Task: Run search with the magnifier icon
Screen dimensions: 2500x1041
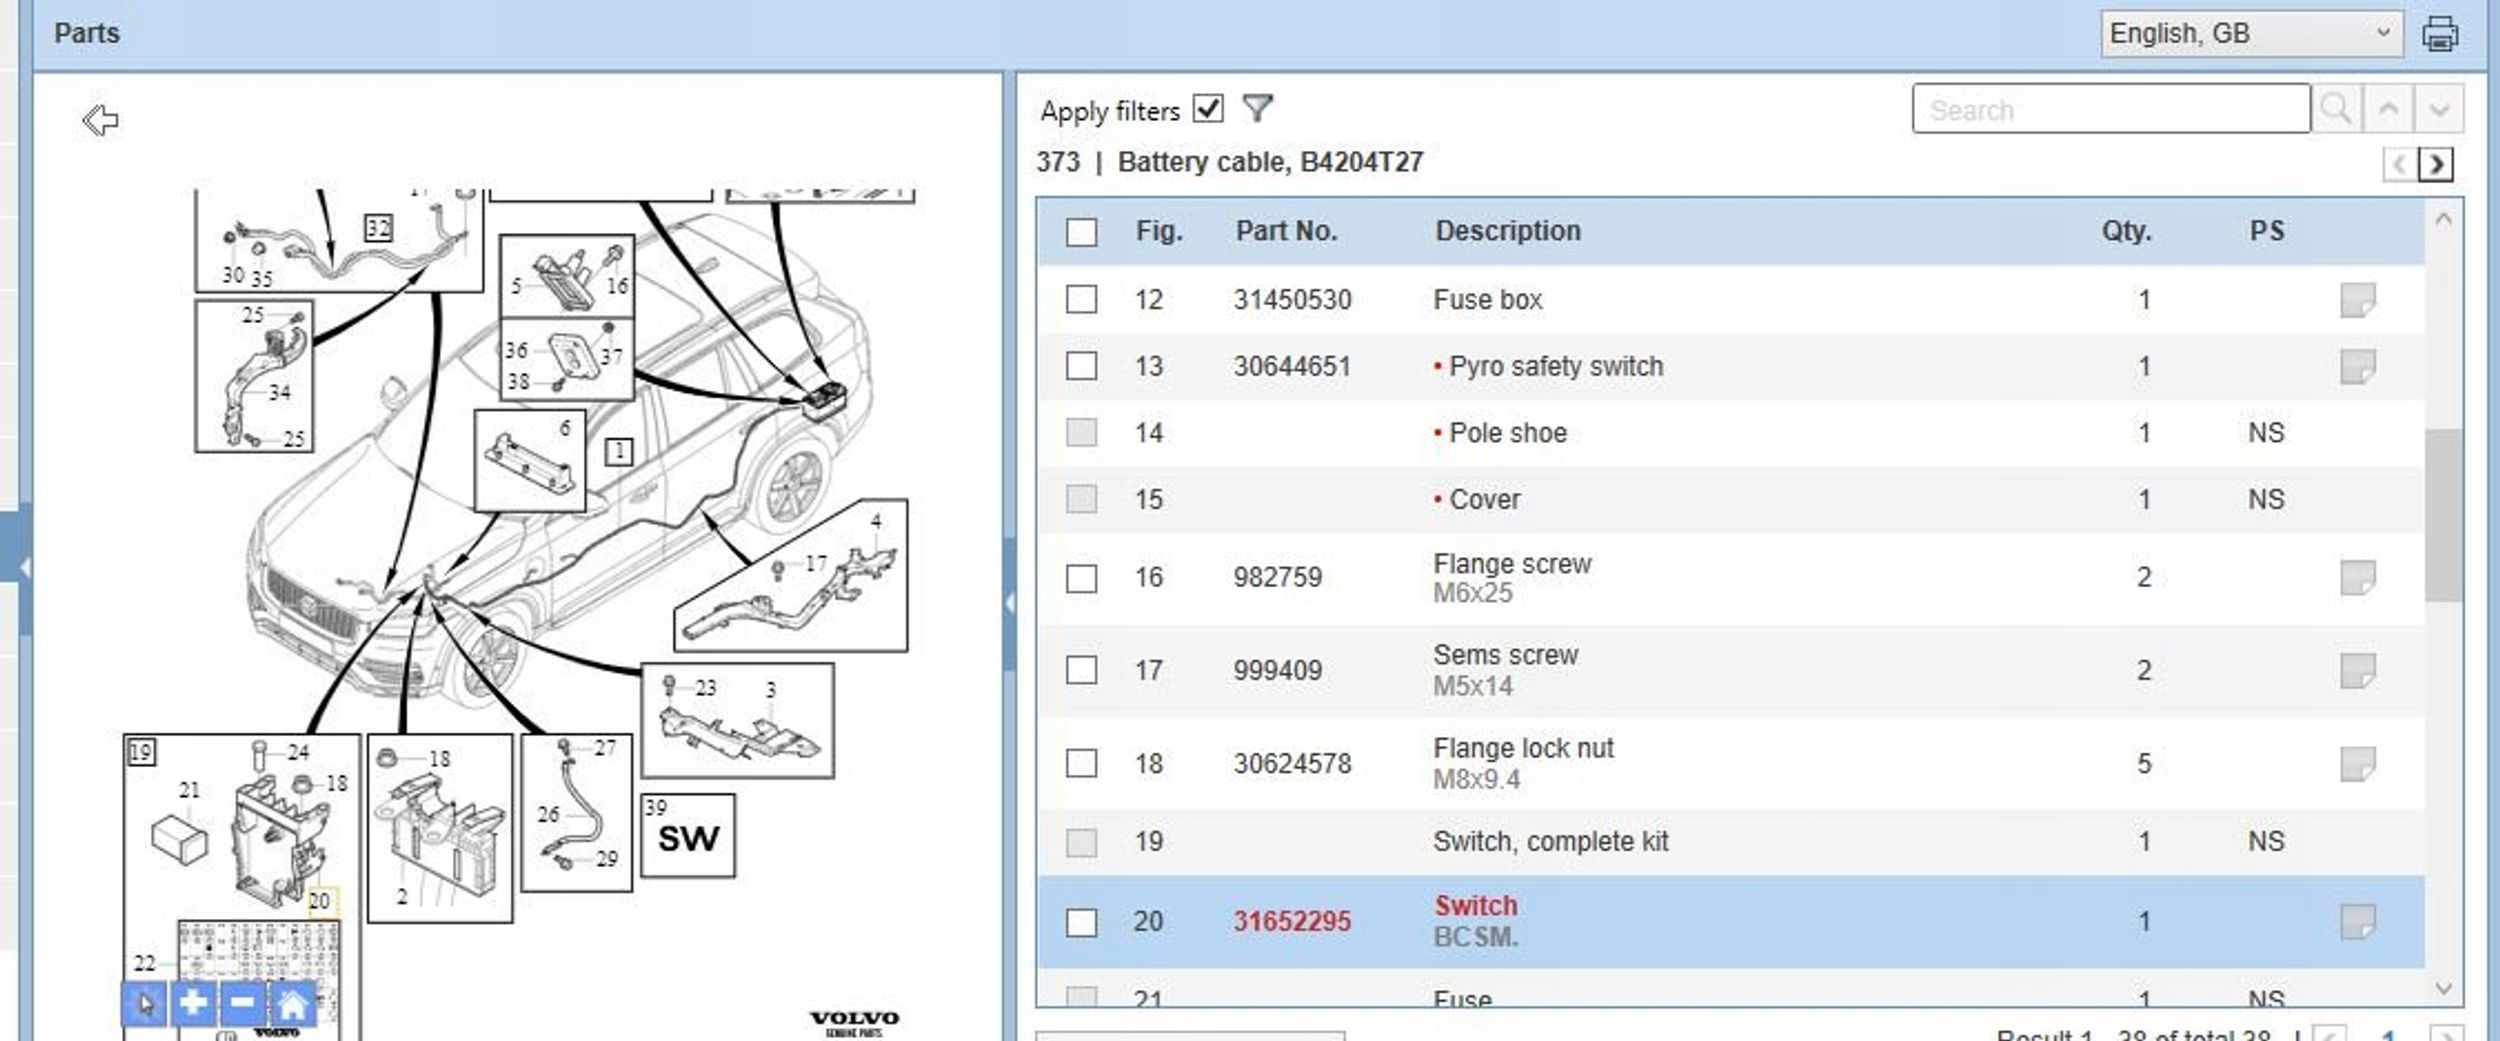Action: coord(2336,109)
